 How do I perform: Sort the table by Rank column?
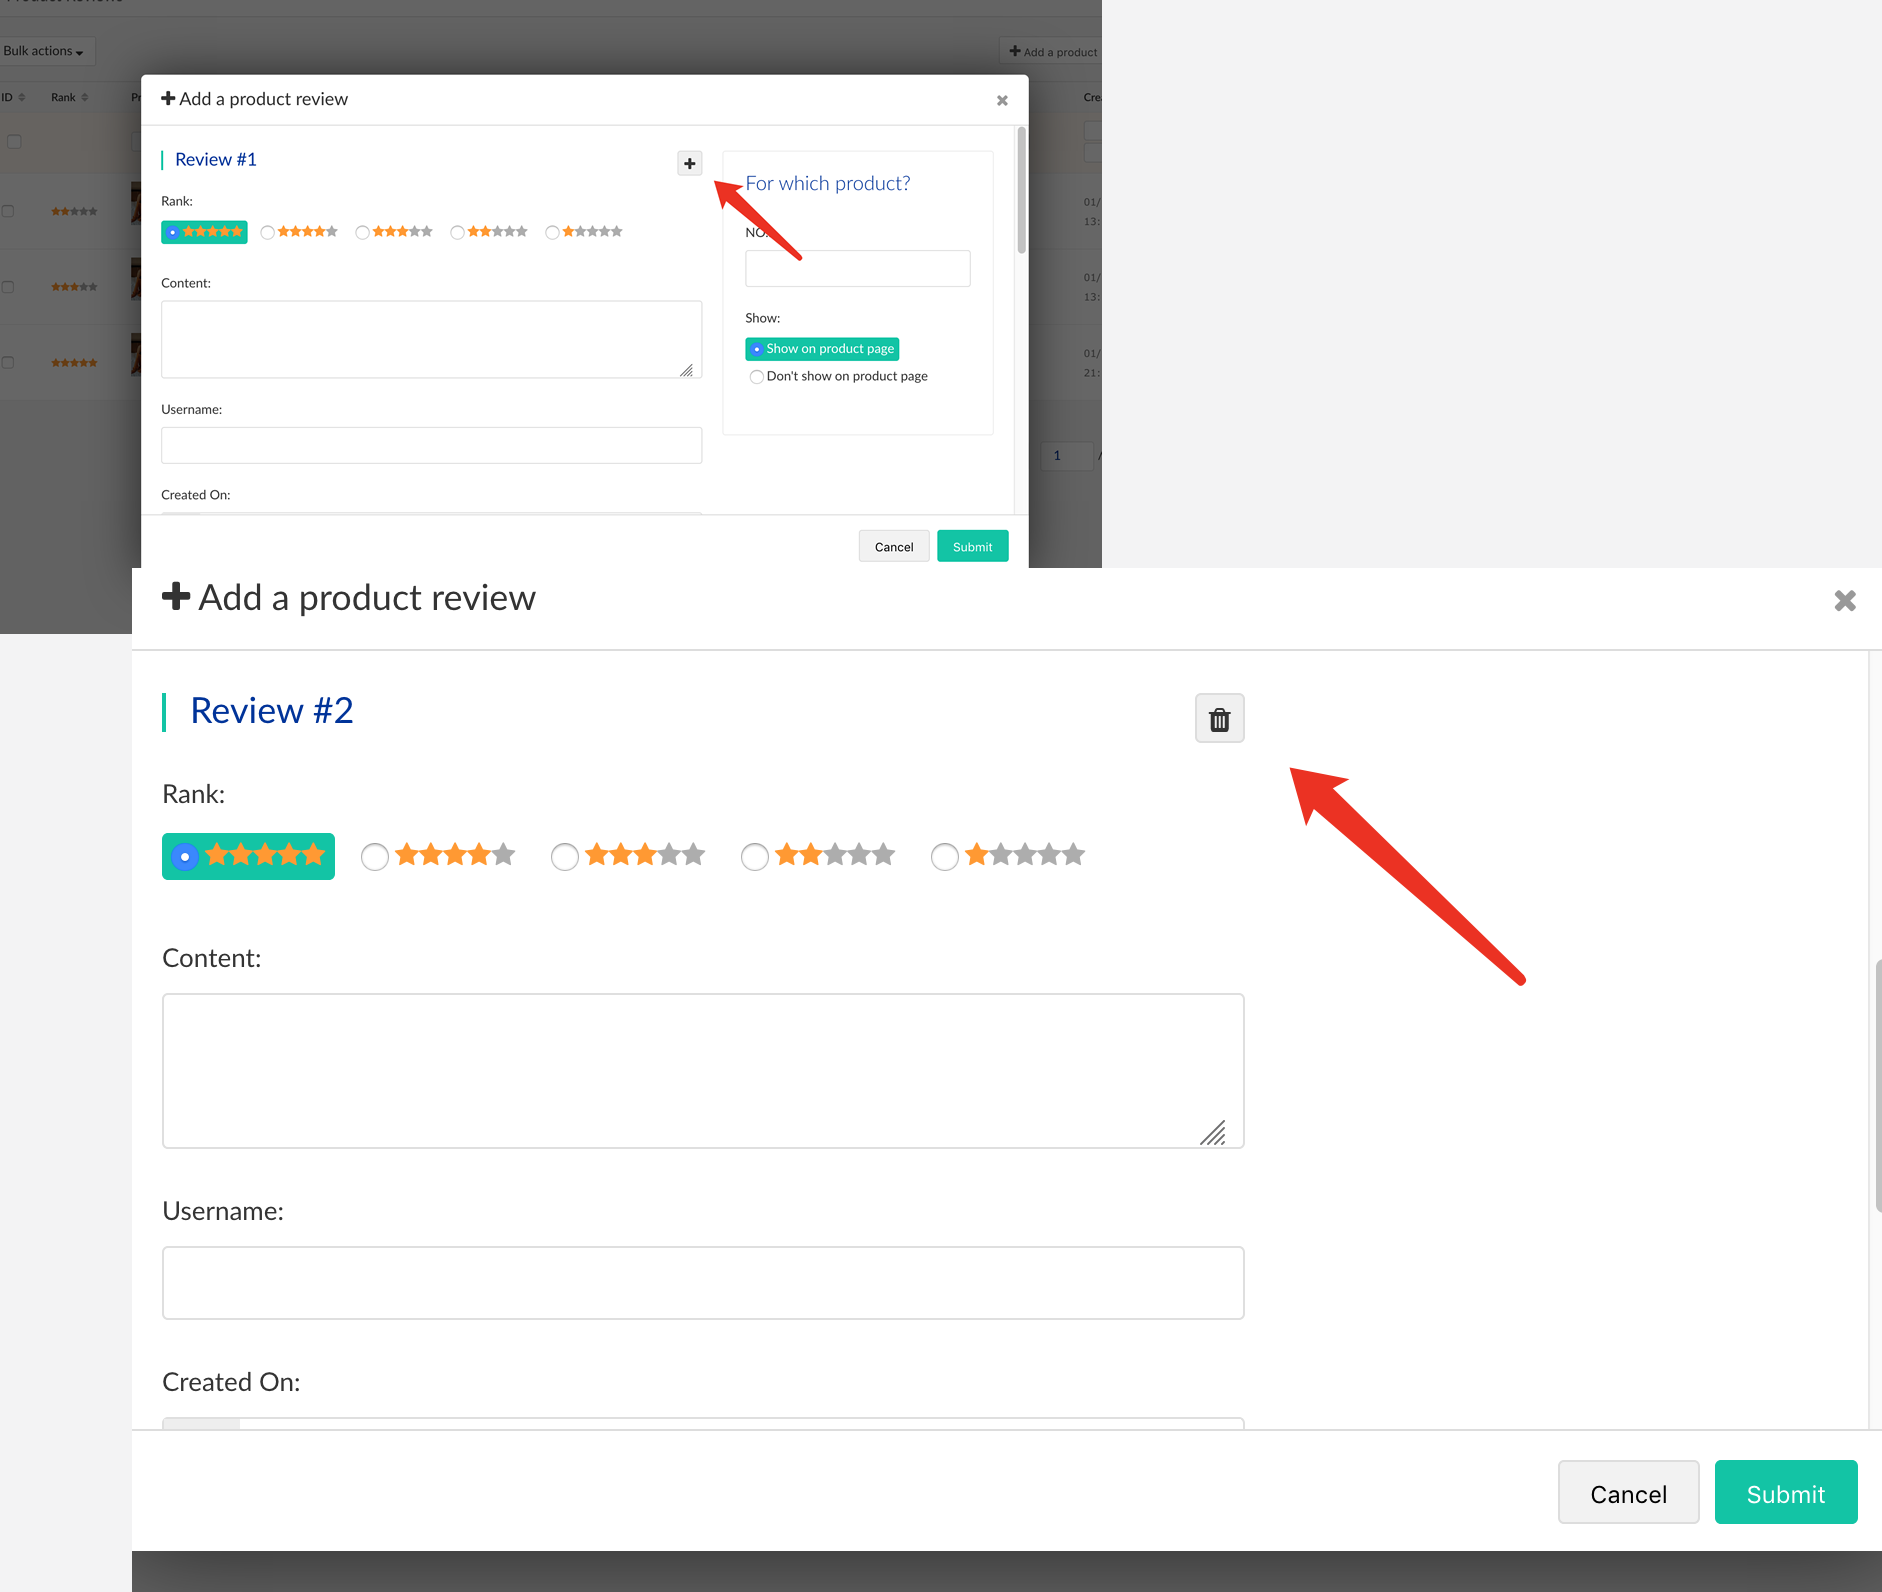(x=69, y=98)
